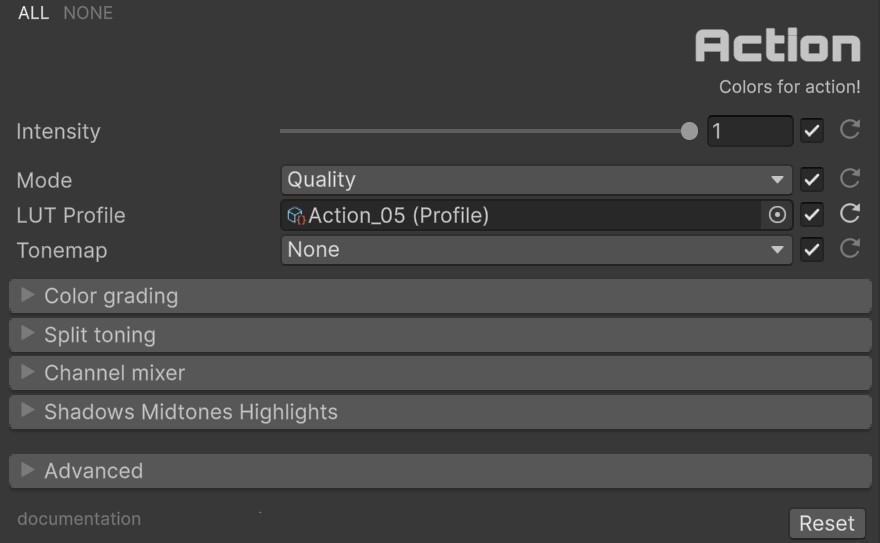Toggle the Intensity override checkbox

[812, 131]
